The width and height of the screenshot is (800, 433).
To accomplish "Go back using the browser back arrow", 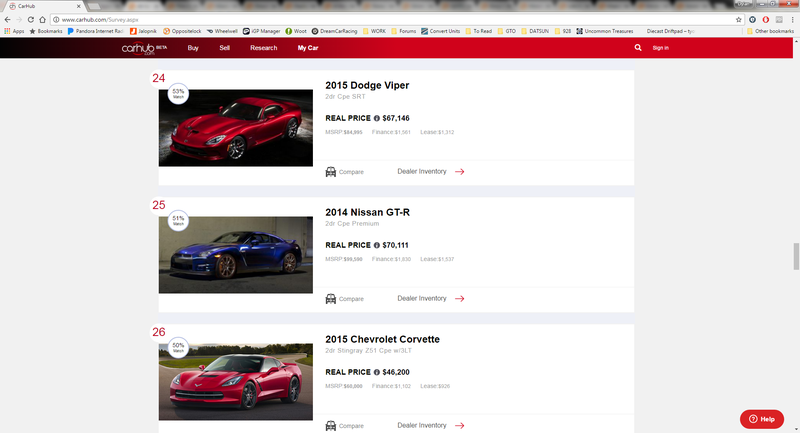I will click(x=7, y=19).
